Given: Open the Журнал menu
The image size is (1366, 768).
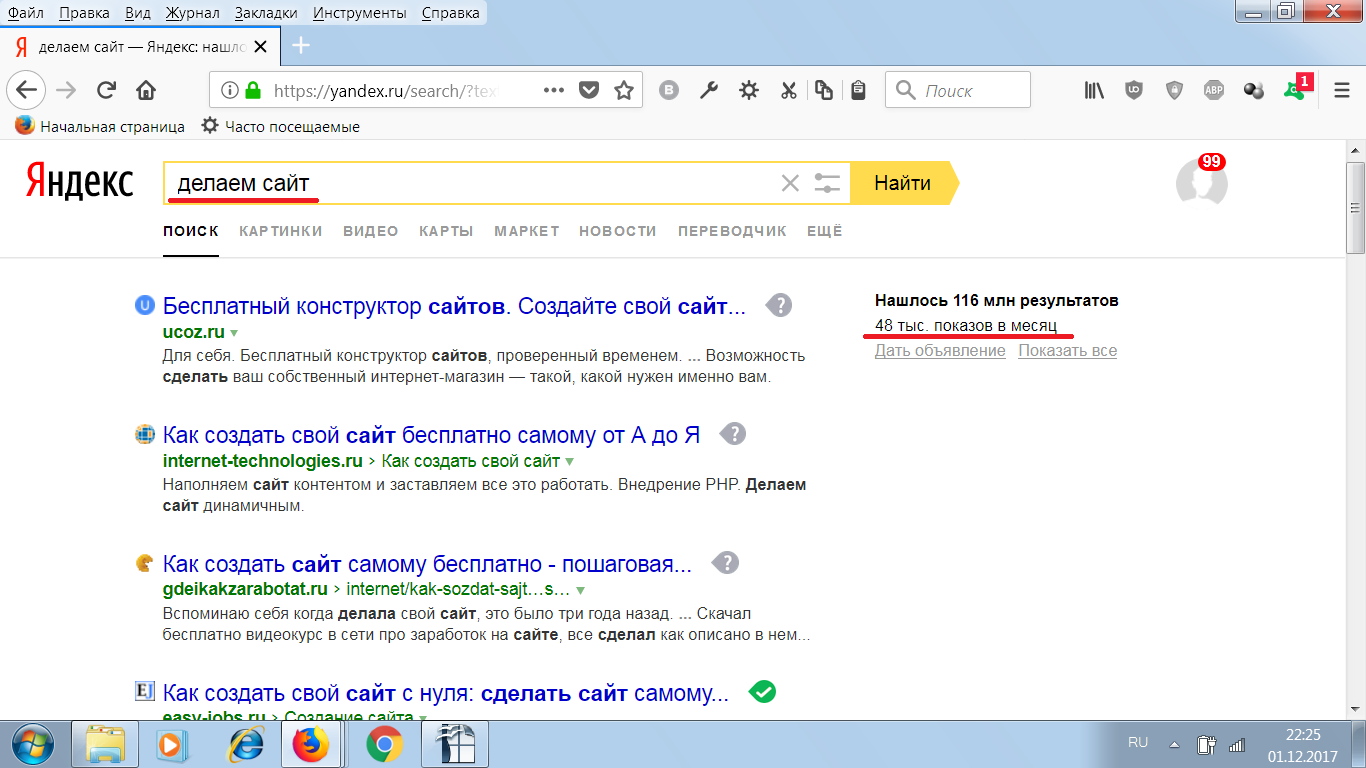Looking at the screenshot, I should (x=193, y=13).
